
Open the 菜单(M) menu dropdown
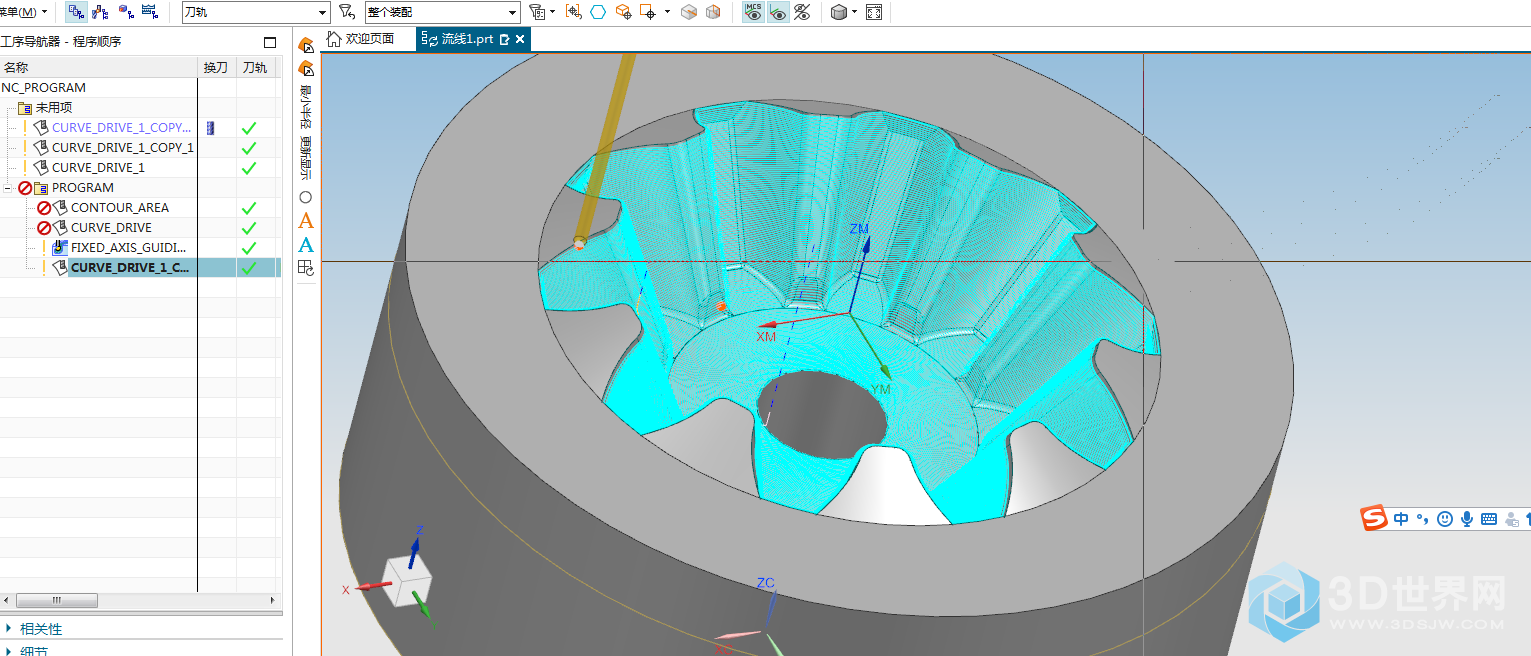point(24,12)
